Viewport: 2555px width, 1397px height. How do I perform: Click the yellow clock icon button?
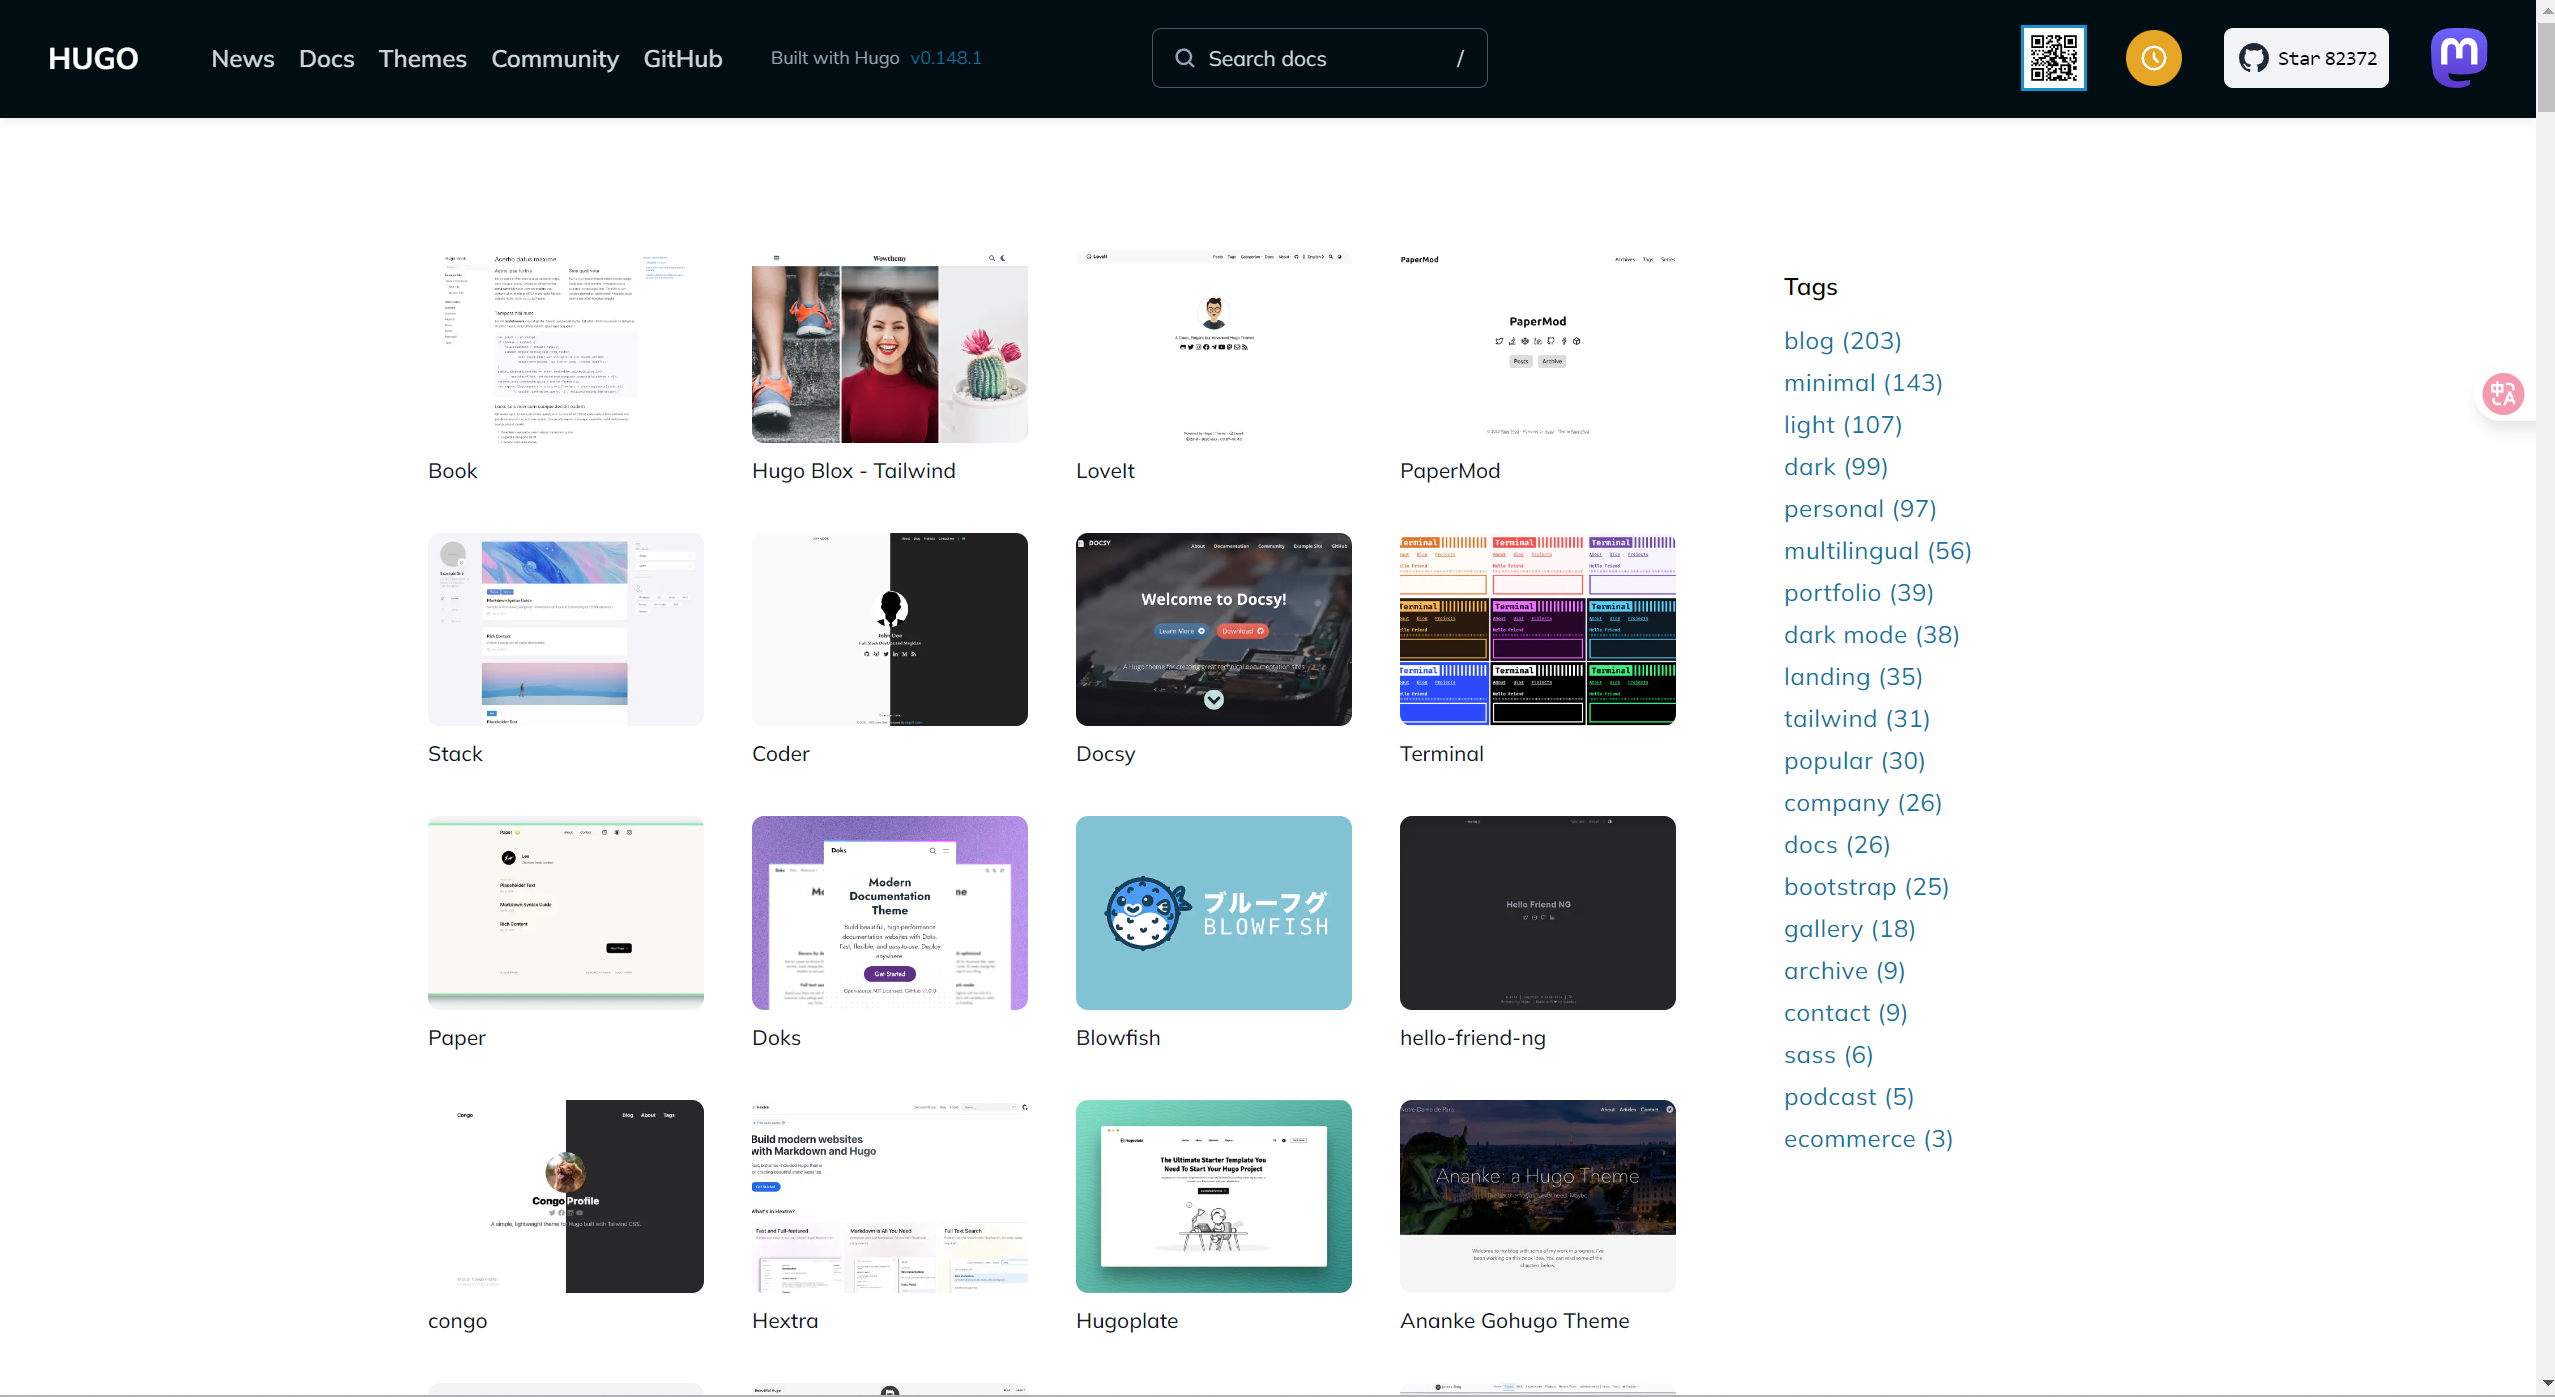point(2153,58)
